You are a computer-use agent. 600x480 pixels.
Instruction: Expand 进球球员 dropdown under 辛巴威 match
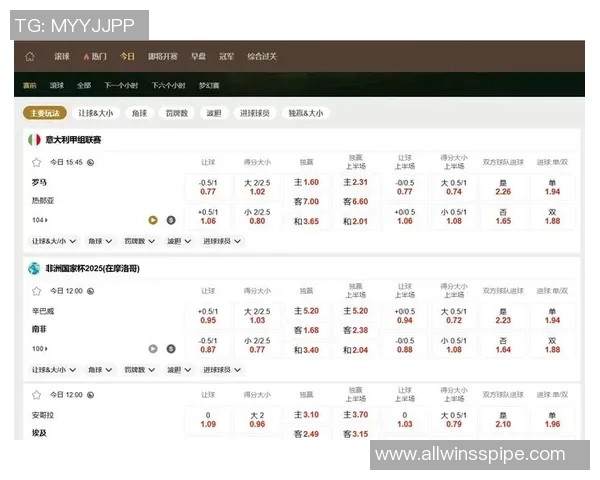click(x=222, y=370)
